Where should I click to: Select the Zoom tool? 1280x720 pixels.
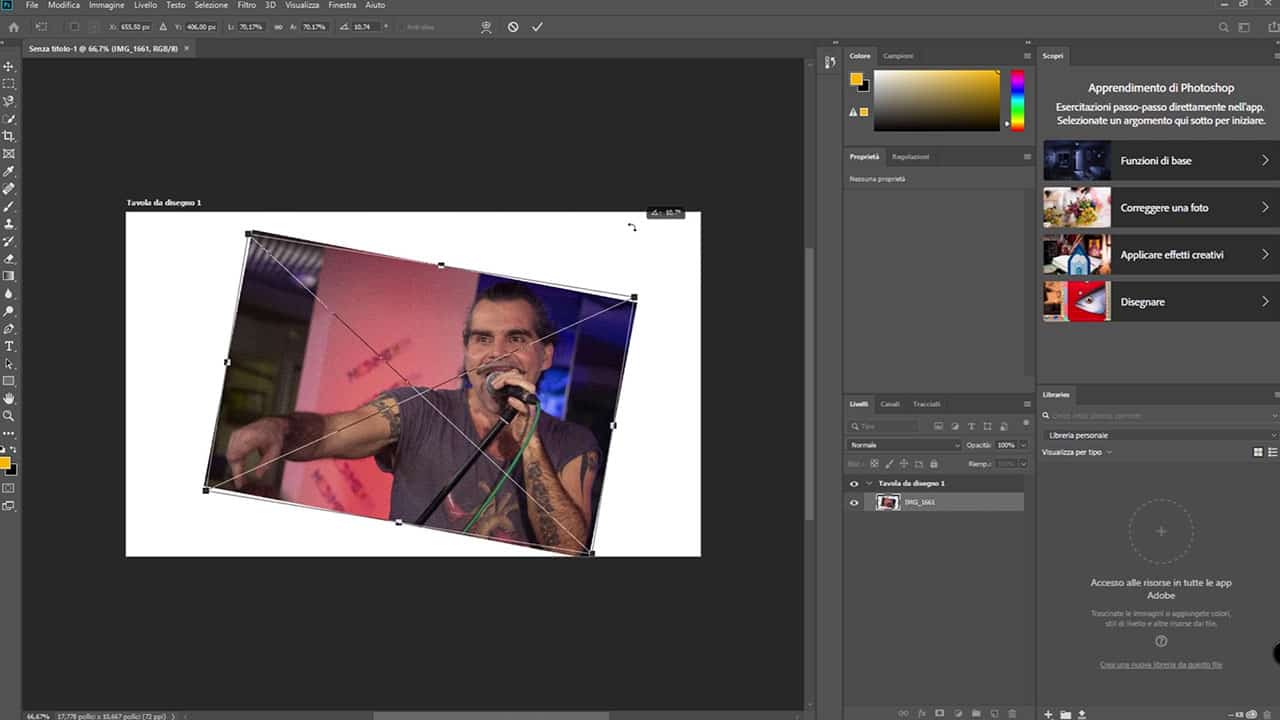[9, 416]
